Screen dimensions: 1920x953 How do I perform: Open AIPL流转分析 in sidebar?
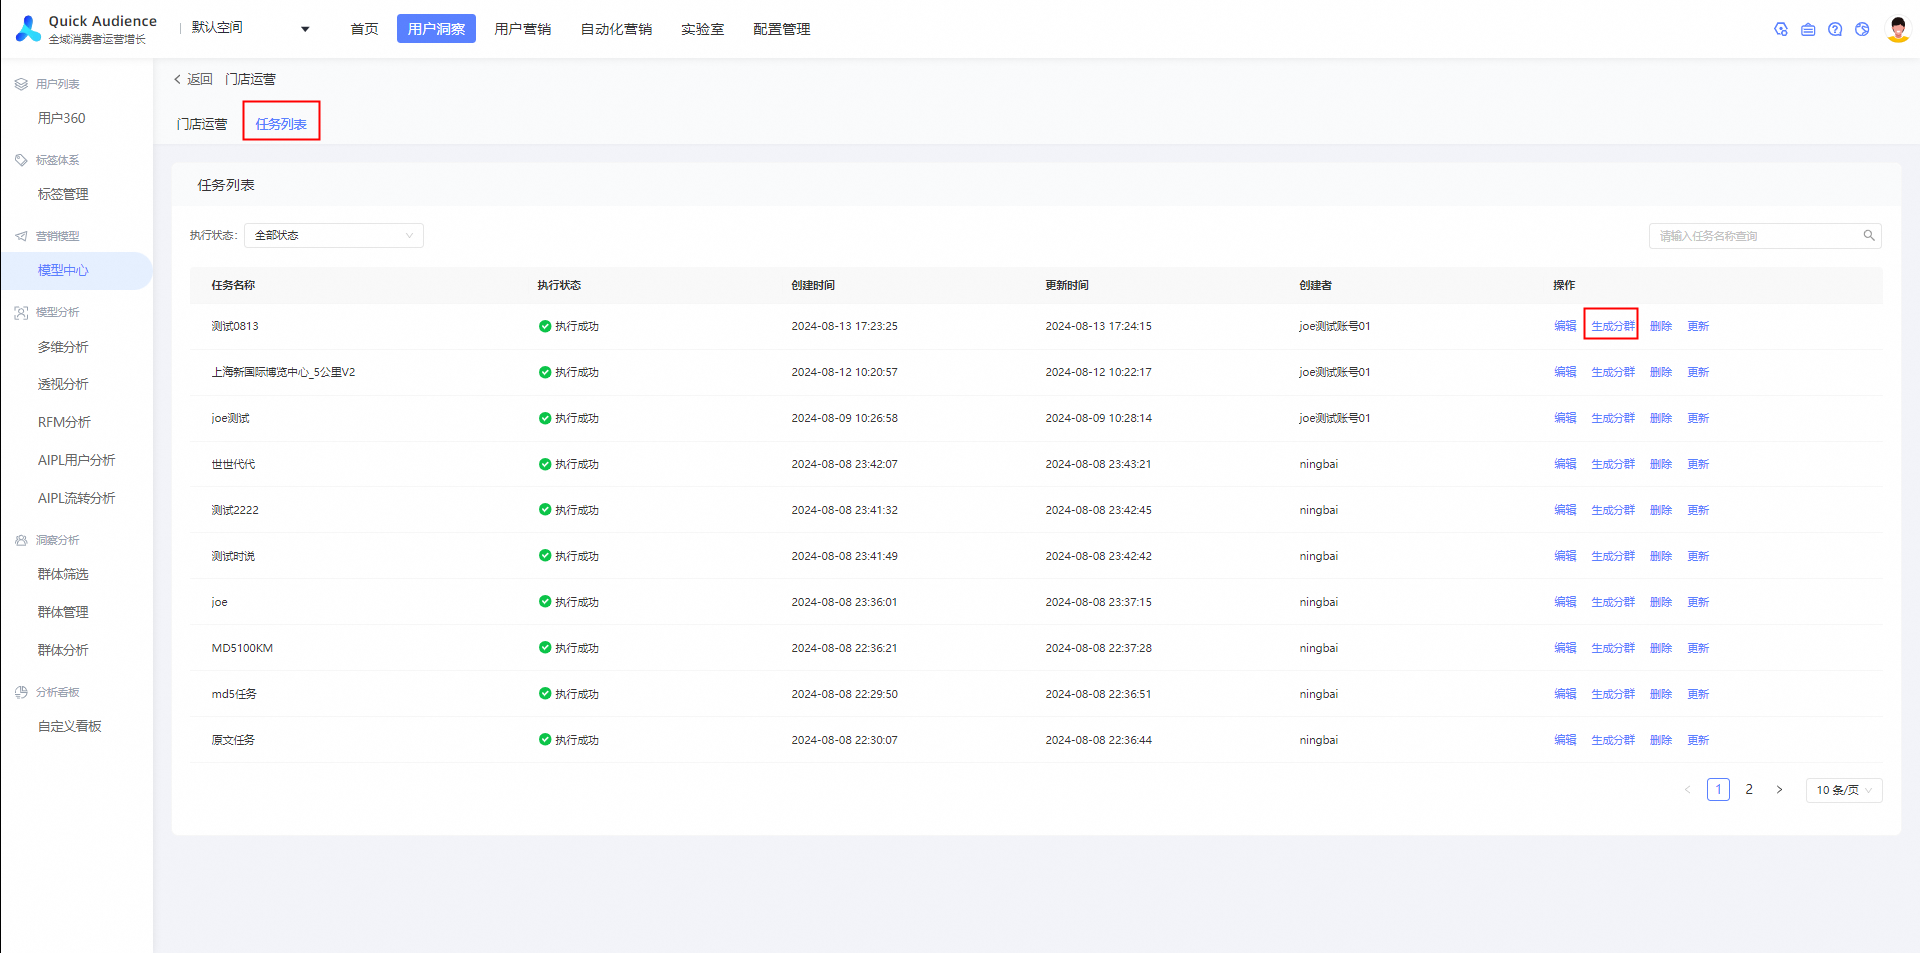point(76,498)
